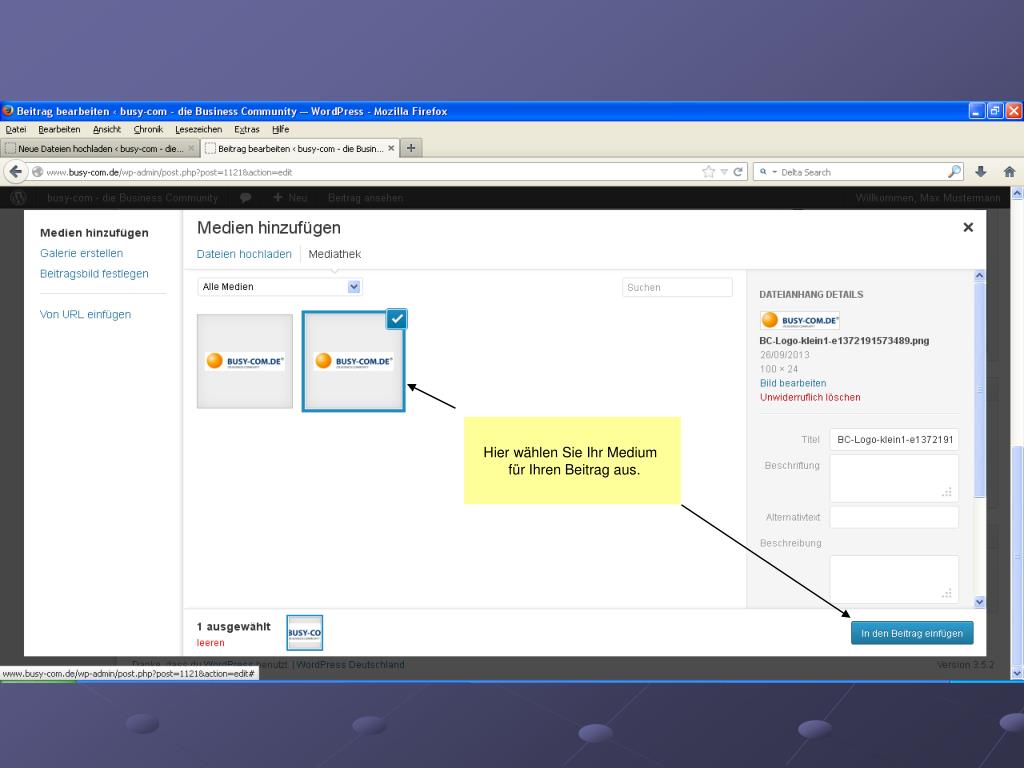Click the Alternativtext input field

[x=894, y=517]
